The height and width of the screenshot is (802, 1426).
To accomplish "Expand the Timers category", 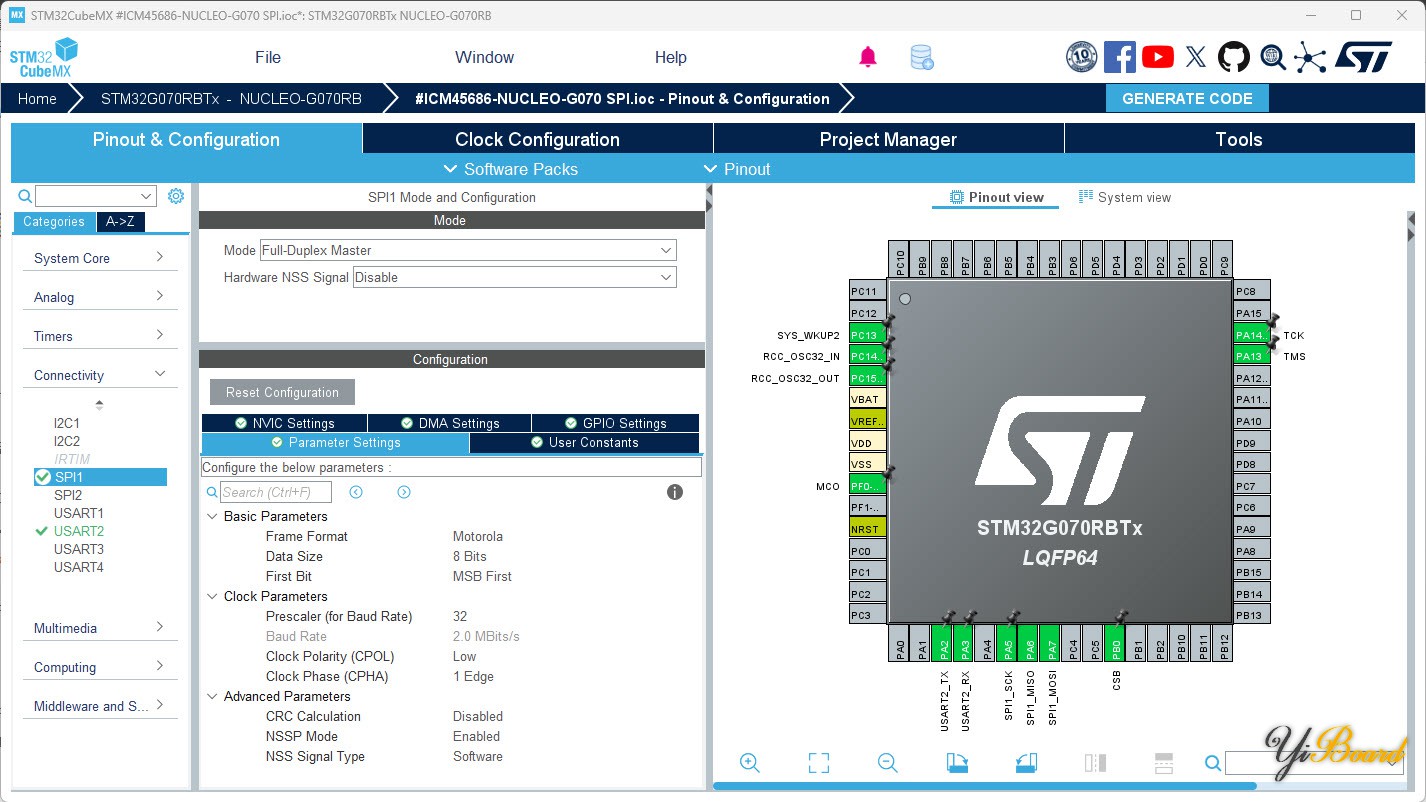I will coord(100,336).
